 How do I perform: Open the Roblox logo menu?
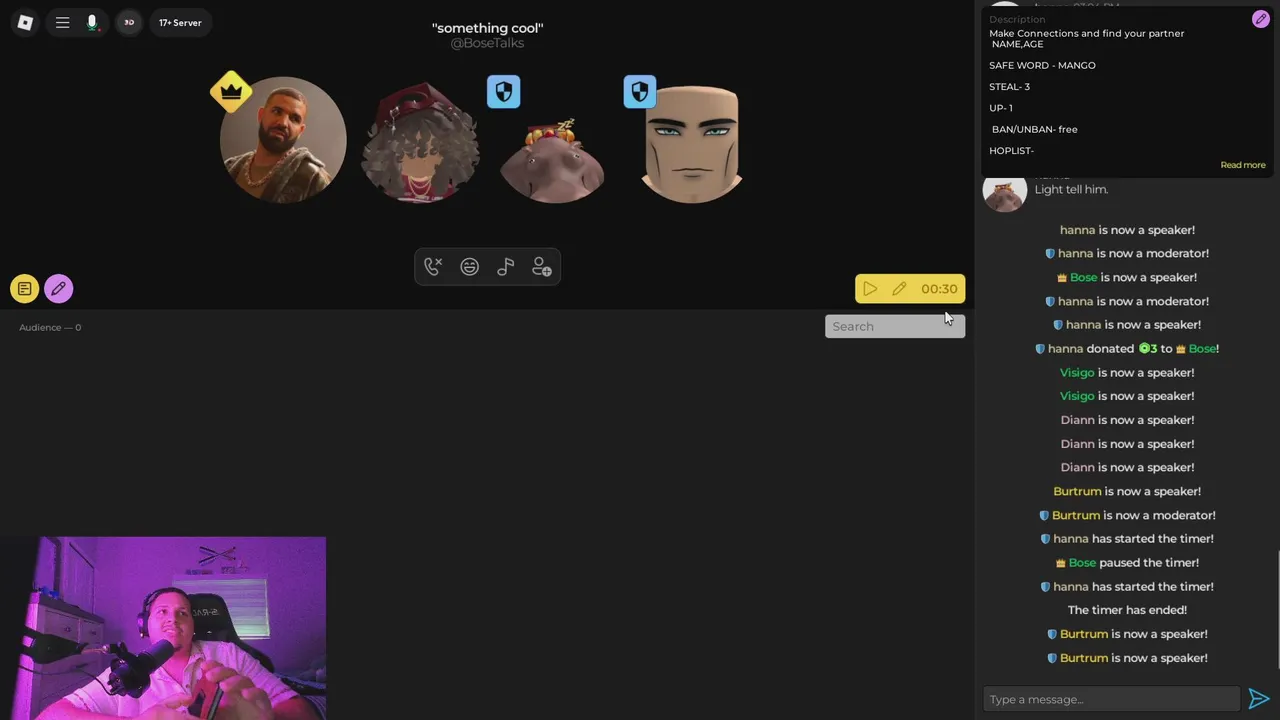[x=25, y=22]
